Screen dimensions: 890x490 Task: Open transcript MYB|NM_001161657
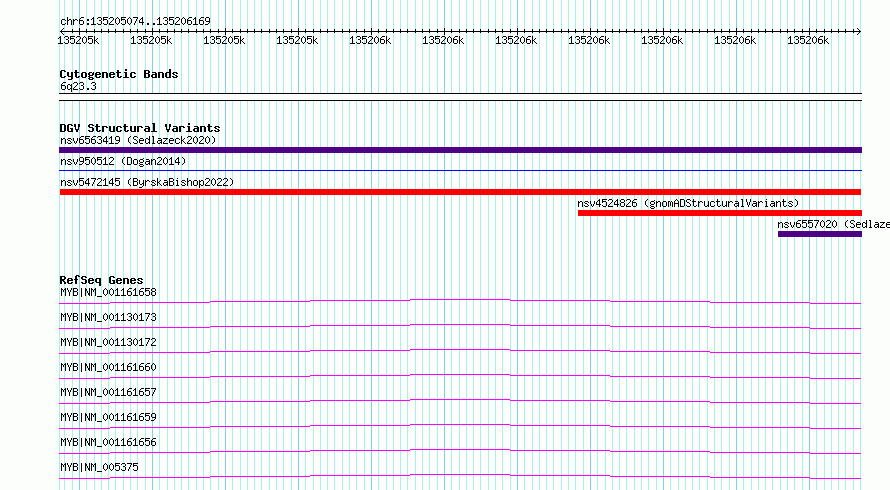tap(108, 392)
